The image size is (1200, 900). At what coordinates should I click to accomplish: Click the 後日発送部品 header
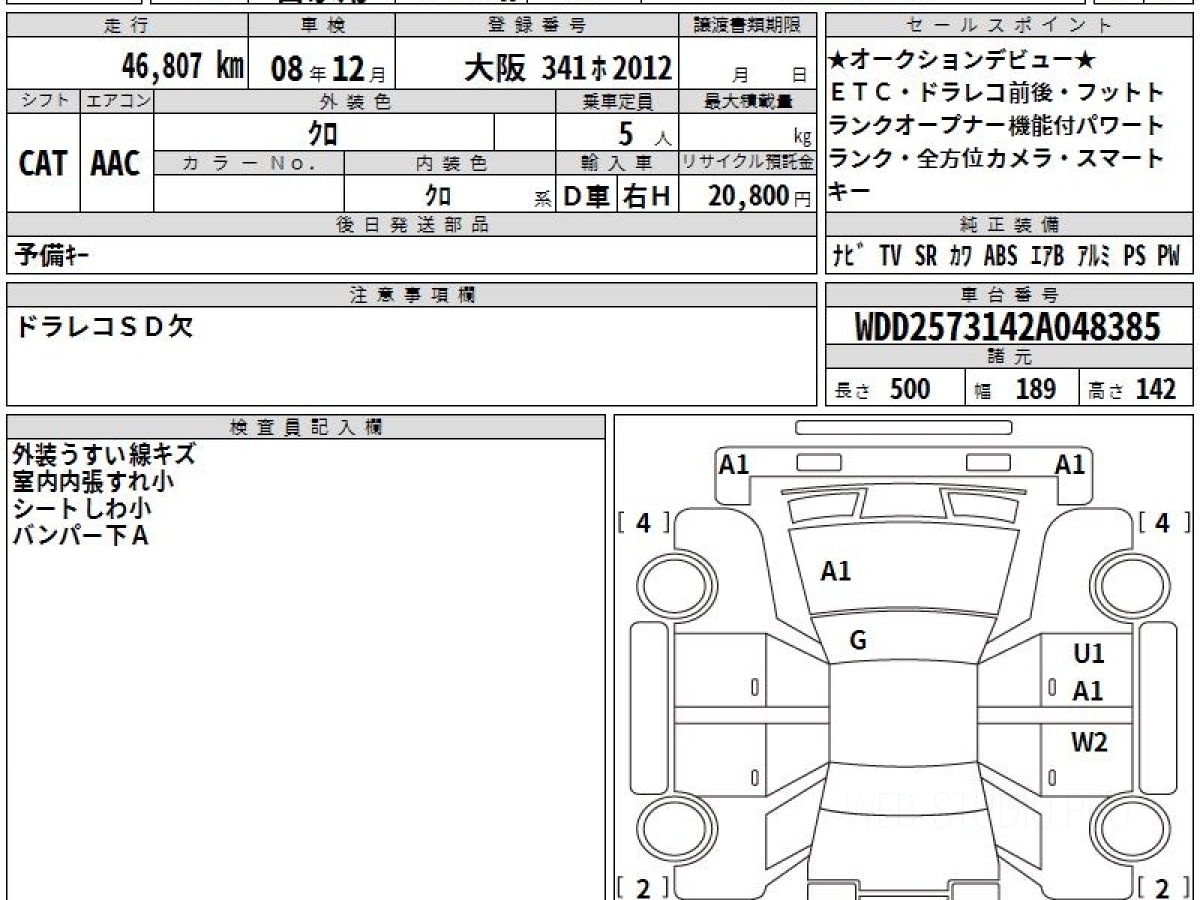(412, 225)
